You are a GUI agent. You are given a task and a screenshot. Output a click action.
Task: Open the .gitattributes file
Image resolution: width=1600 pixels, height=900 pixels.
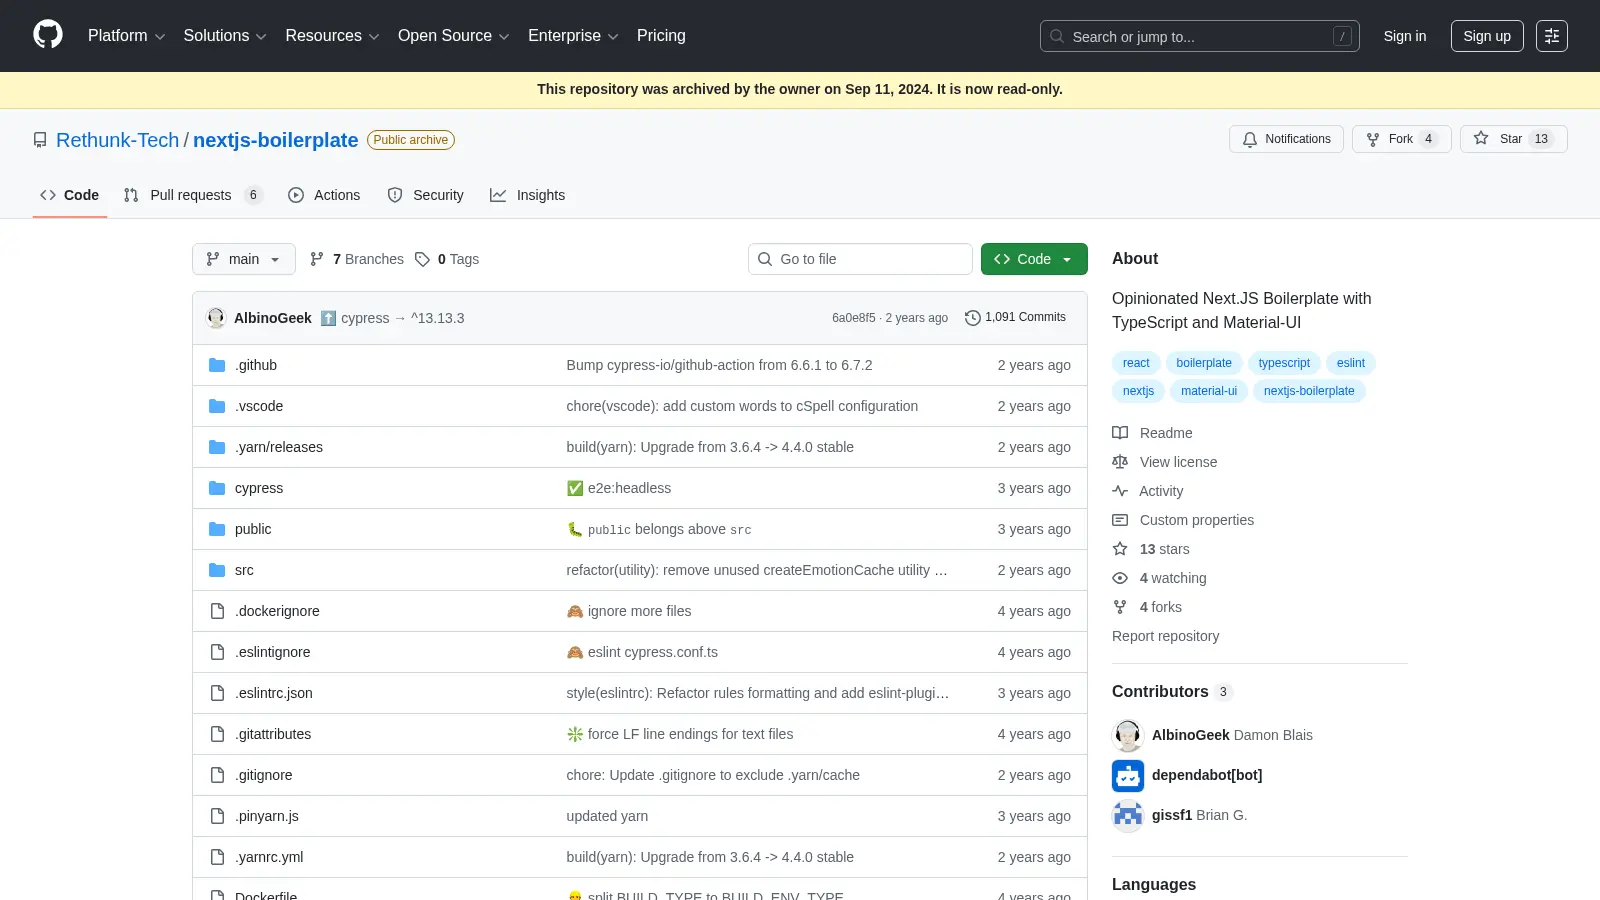pos(273,734)
